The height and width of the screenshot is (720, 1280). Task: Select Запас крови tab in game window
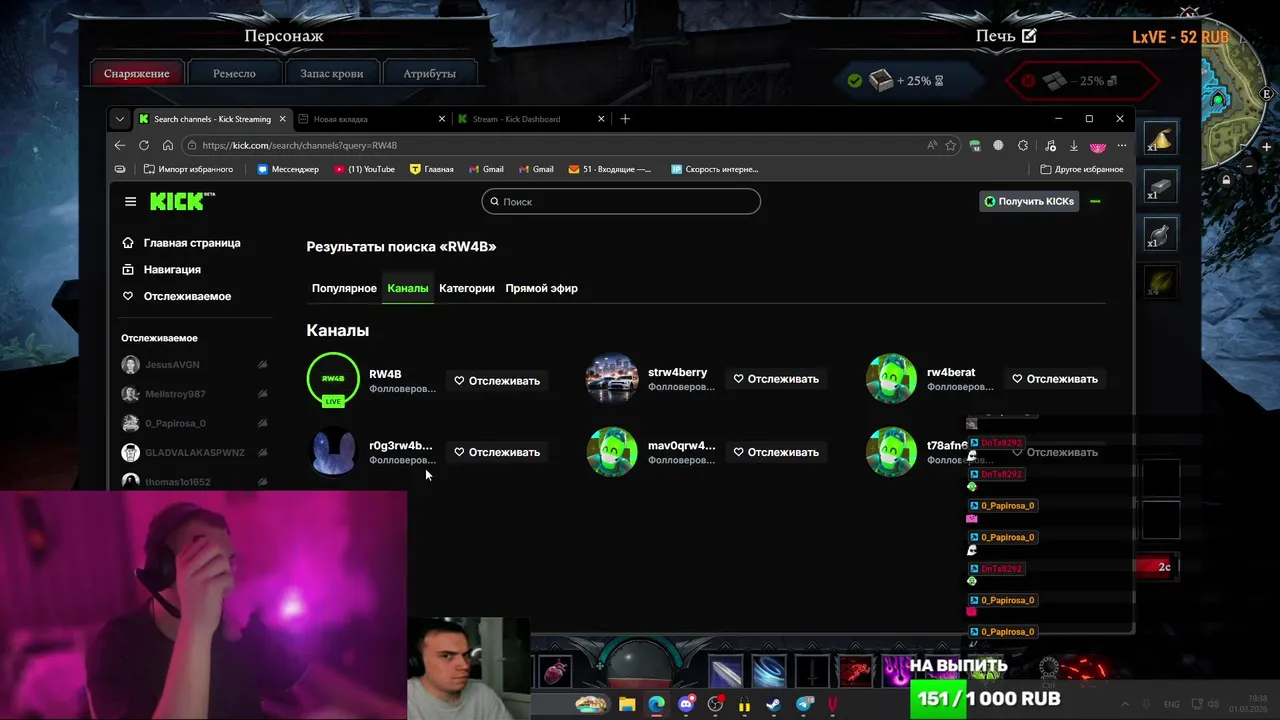coord(332,73)
